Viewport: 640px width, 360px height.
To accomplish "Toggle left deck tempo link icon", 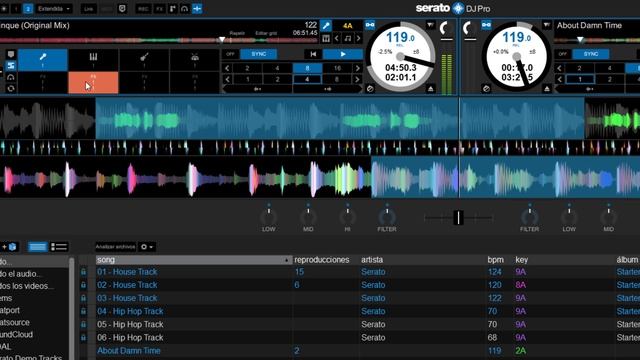I will (x=370, y=25).
